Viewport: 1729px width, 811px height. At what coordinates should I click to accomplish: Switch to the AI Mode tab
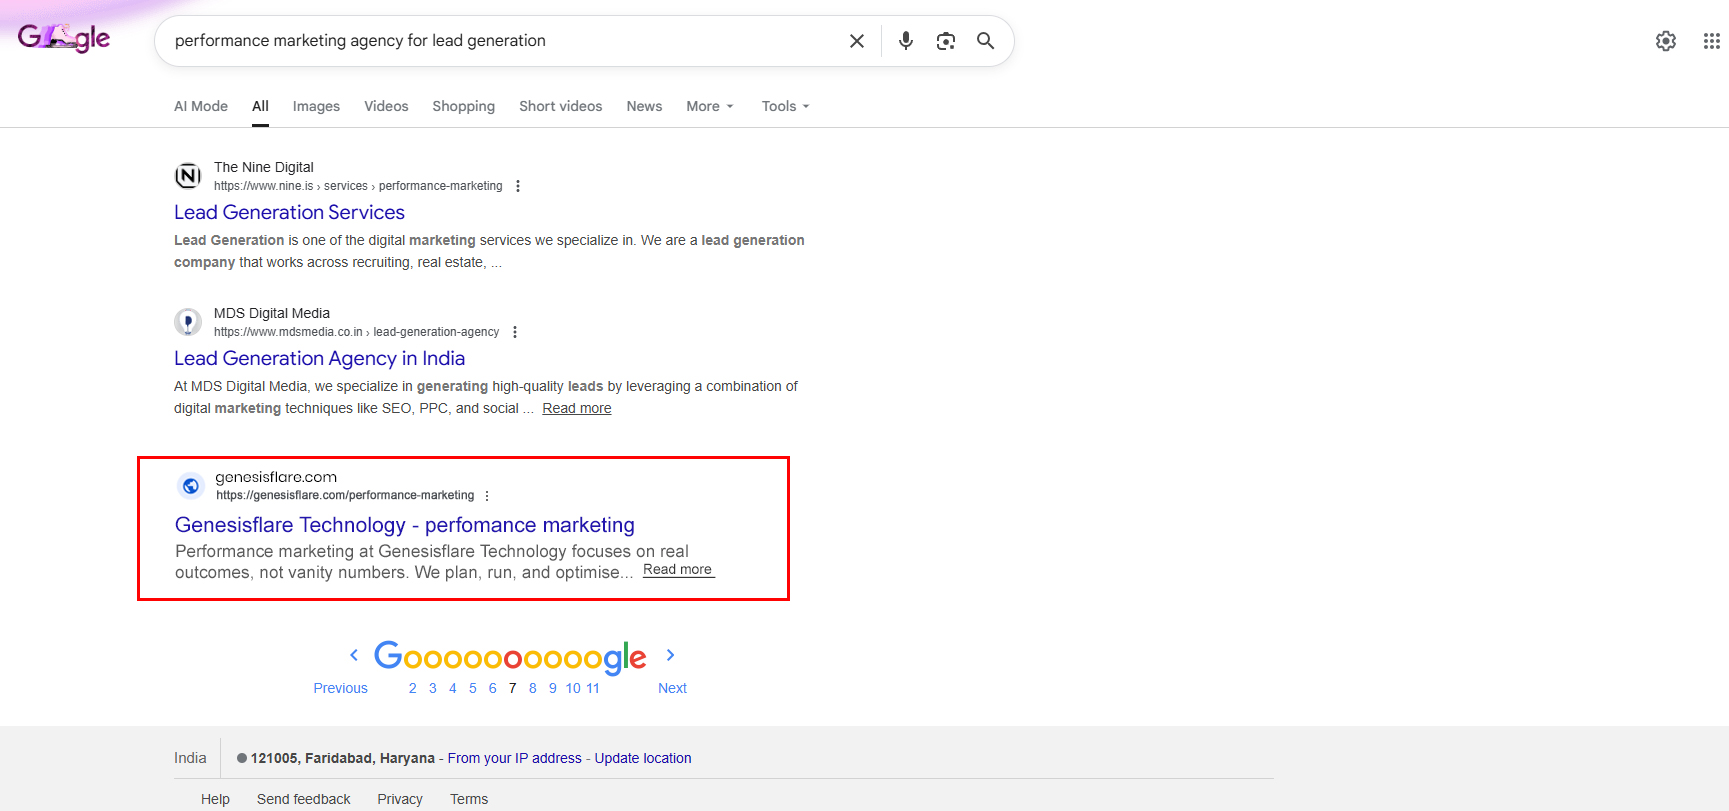(x=201, y=106)
